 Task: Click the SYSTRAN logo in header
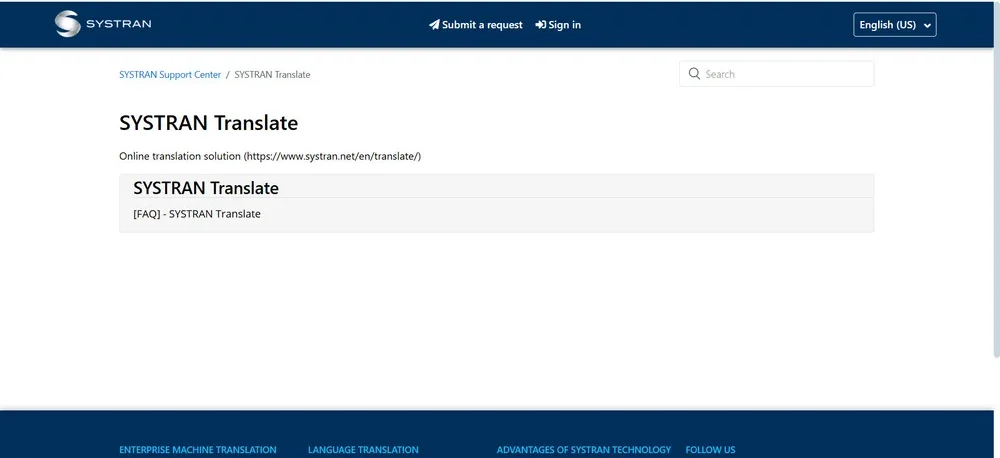click(103, 24)
